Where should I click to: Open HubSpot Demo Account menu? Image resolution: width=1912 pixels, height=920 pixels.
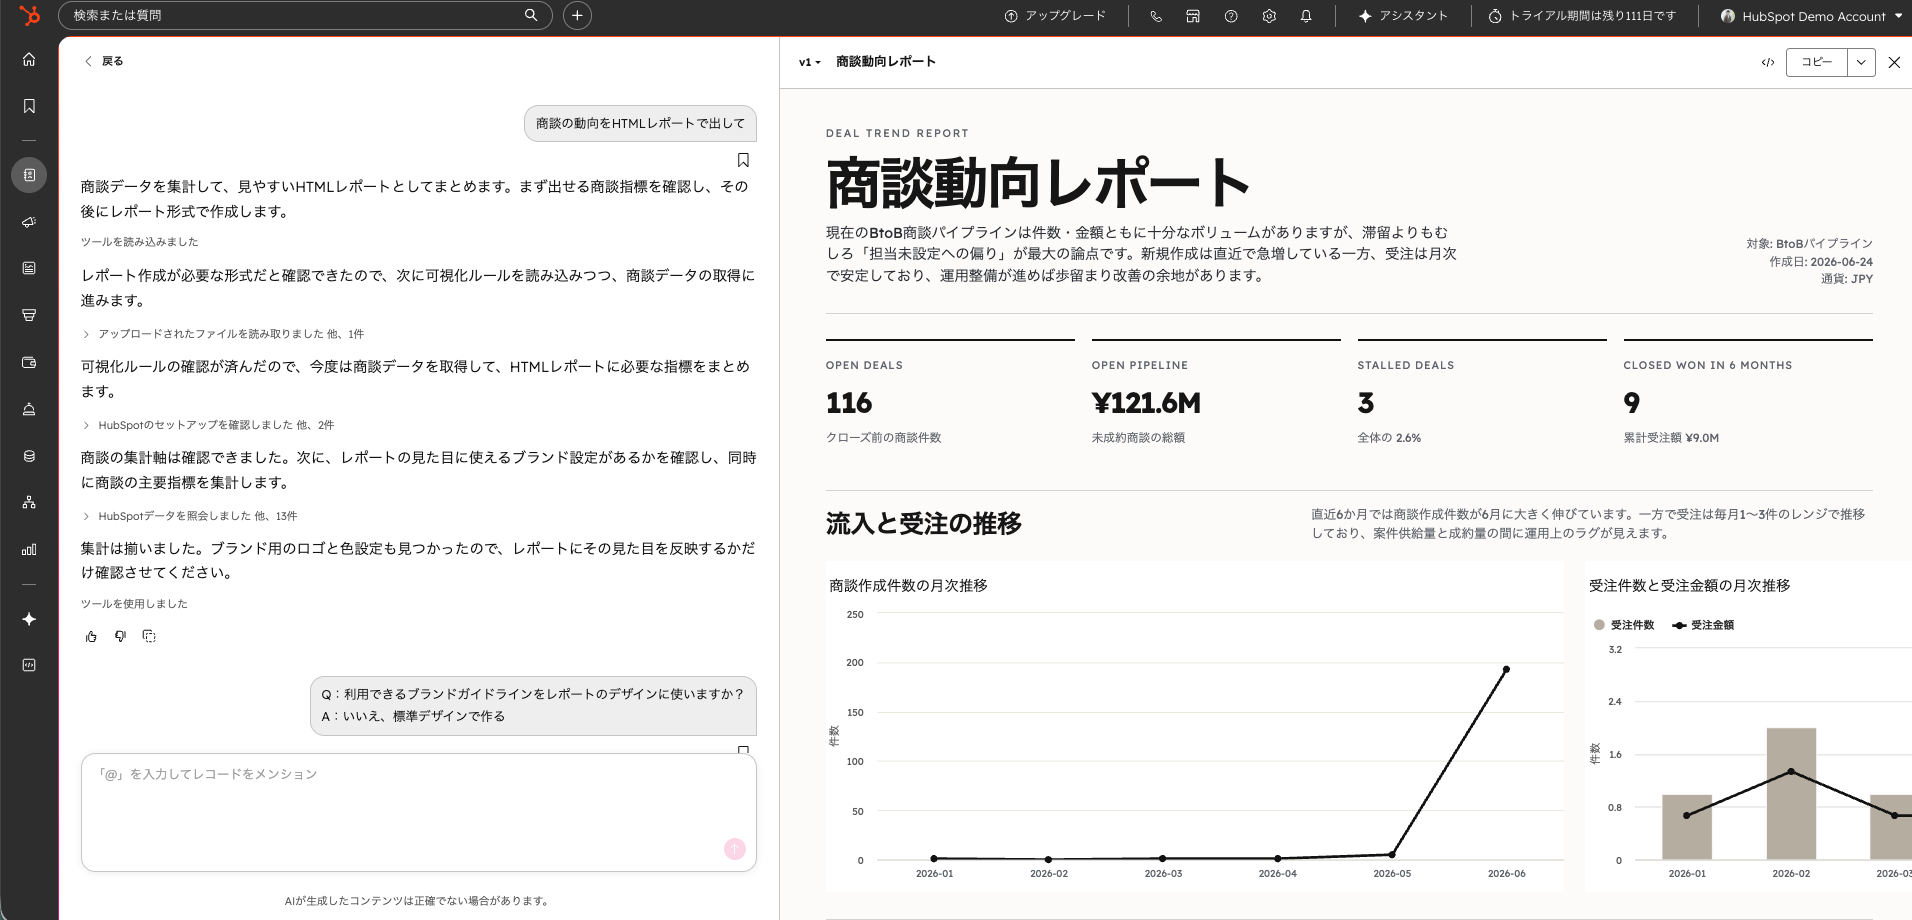point(1811,16)
